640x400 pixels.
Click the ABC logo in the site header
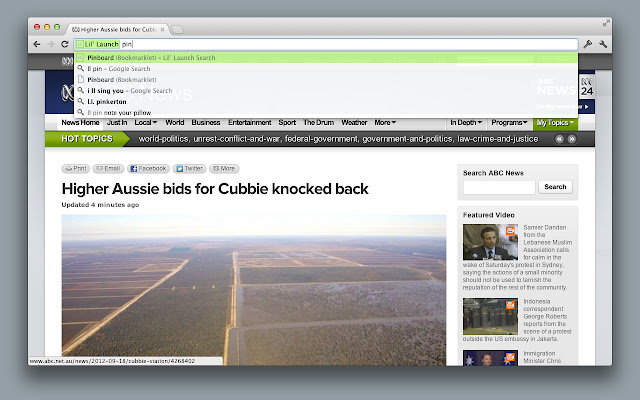point(67,93)
